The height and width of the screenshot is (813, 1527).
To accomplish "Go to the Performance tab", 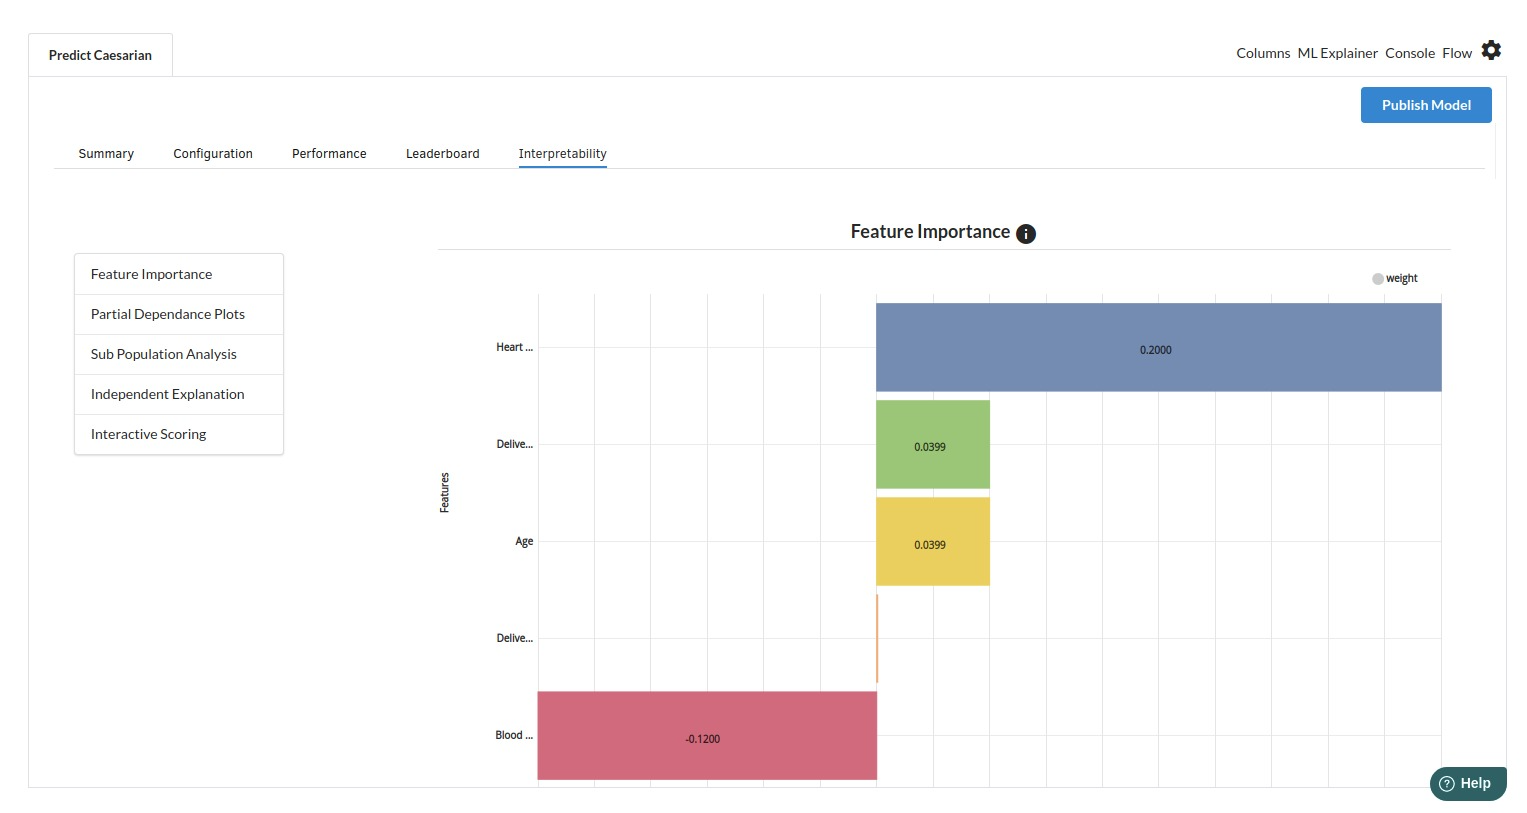I will 329,154.
